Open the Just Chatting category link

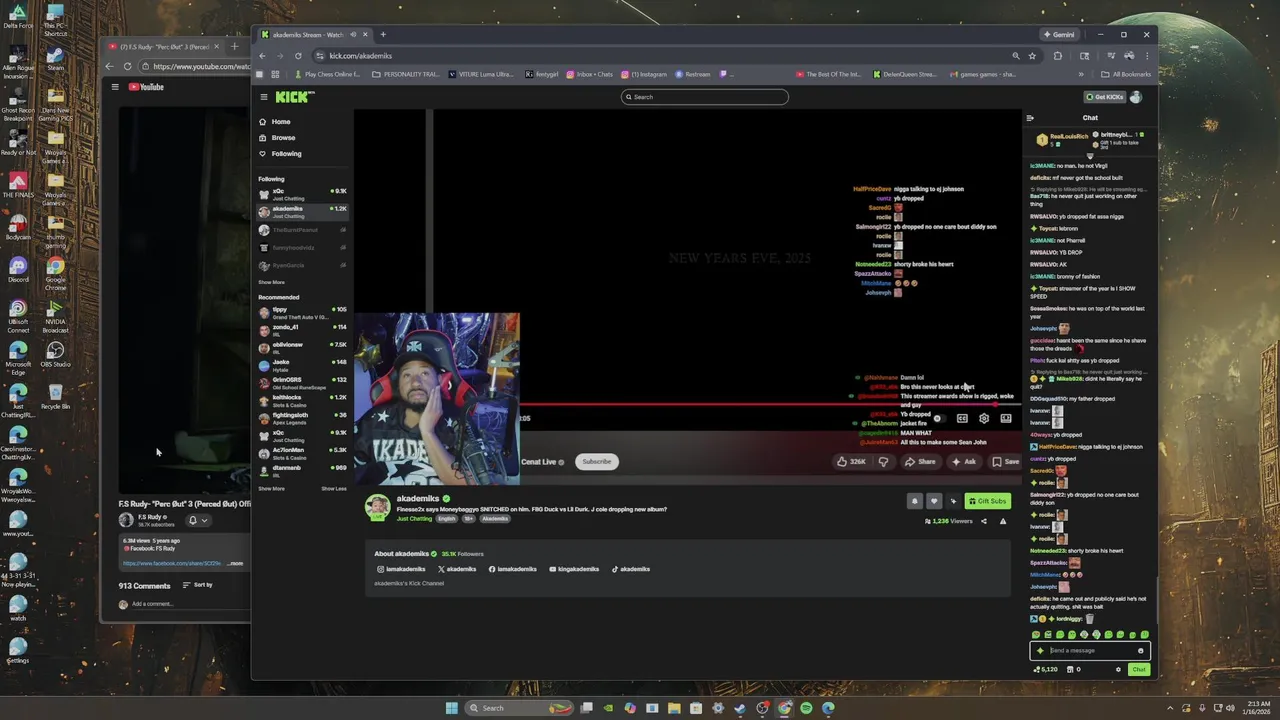point(414,519)
